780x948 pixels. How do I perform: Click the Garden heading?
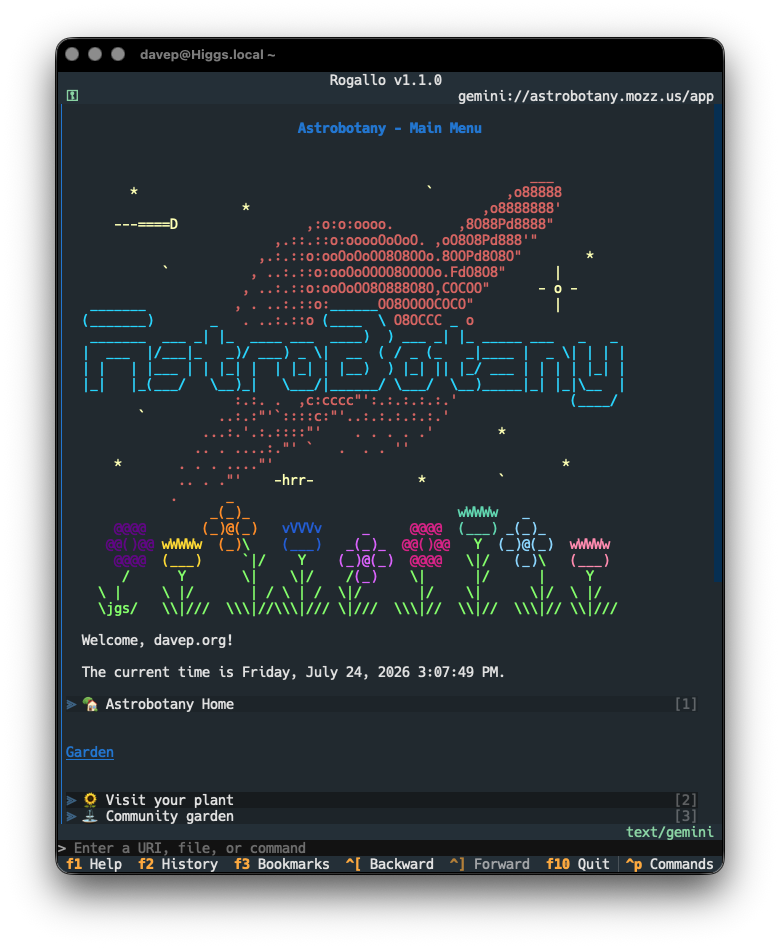tap(89, 752)
